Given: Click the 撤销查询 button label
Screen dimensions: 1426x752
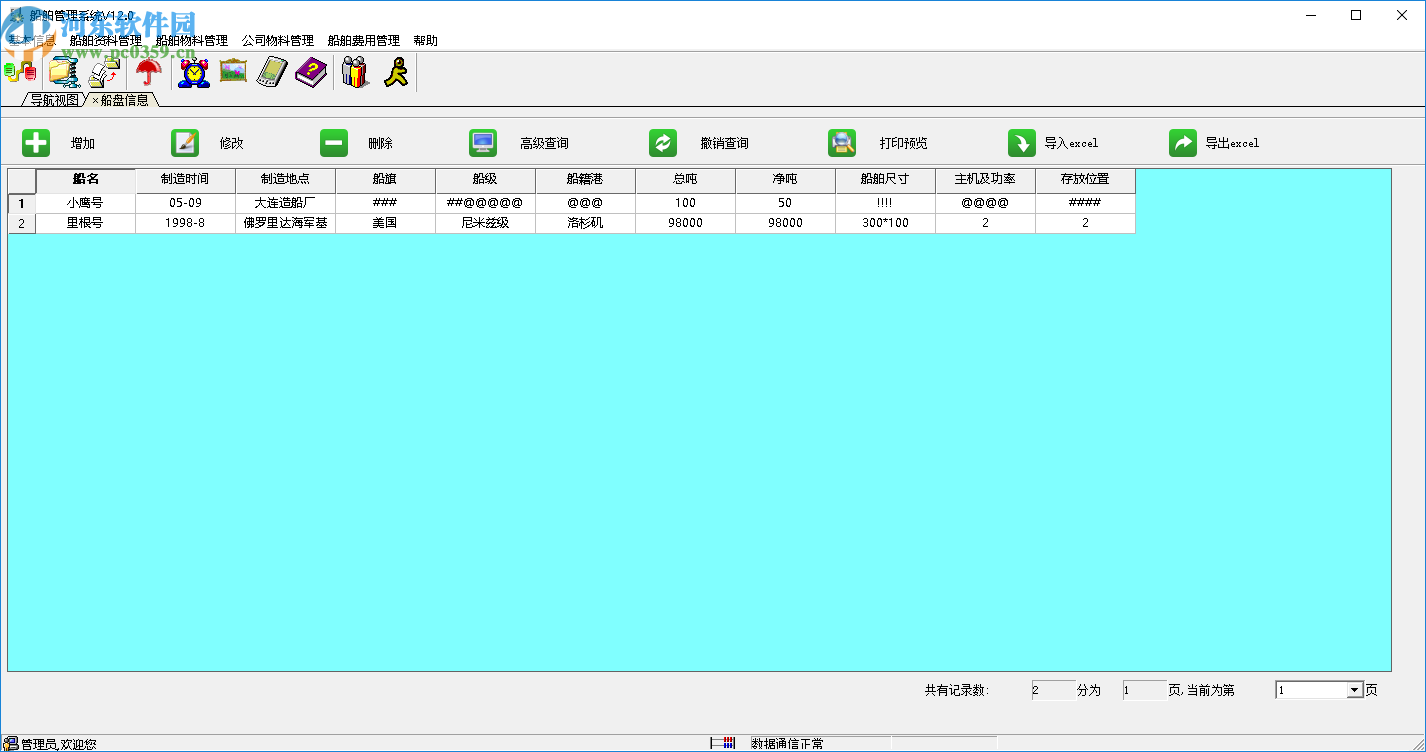Looking at the screenshot, I should (x=724, y=144).
